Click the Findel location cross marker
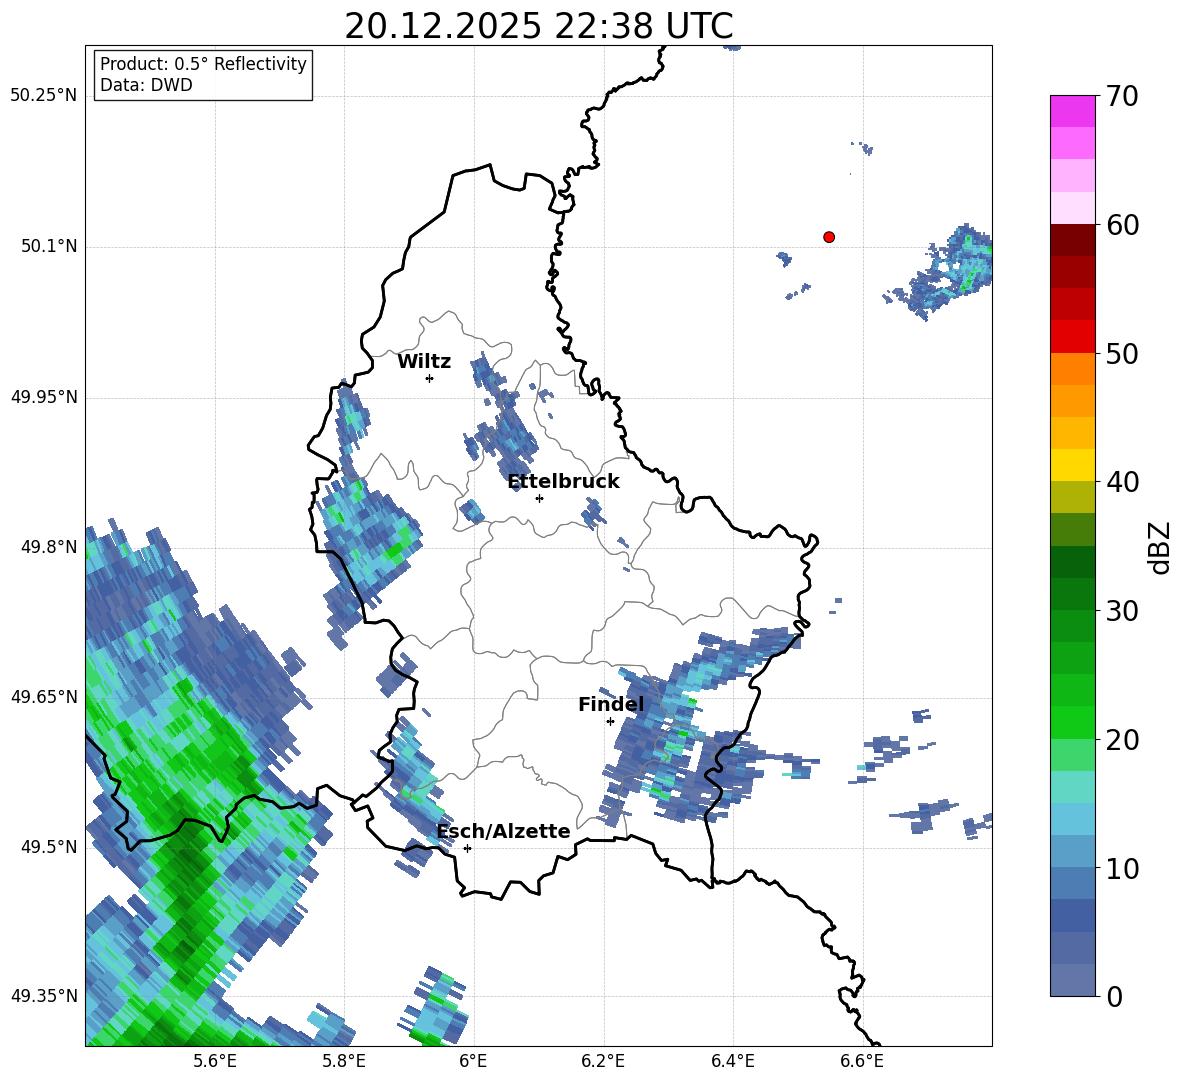1184x1081 pixels. 610,722
